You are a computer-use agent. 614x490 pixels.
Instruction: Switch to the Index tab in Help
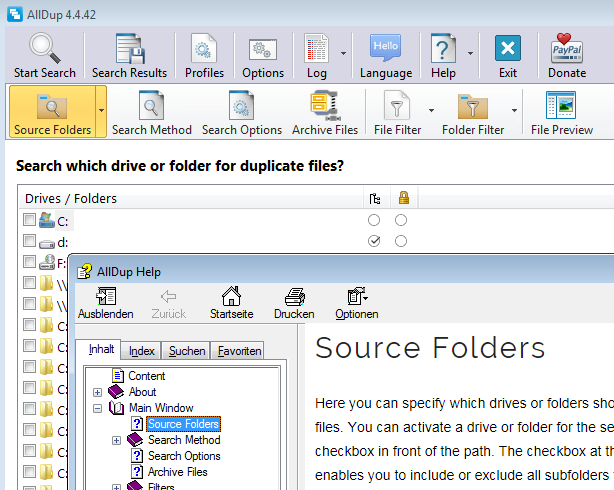pos(142,351)
